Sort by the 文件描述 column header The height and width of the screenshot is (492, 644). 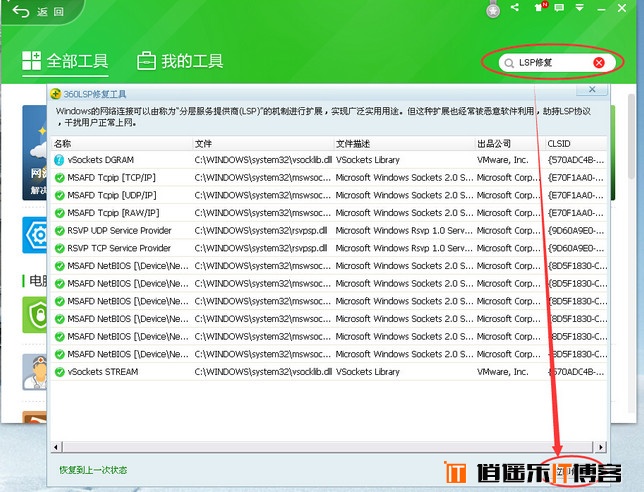coord(404,144)
